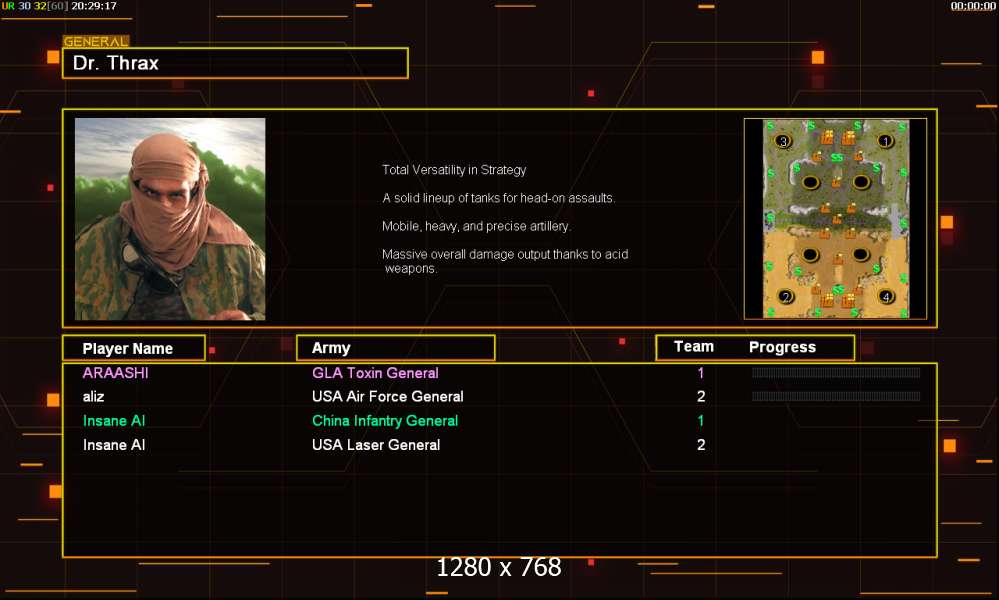Click team number for aliz row

701,396
